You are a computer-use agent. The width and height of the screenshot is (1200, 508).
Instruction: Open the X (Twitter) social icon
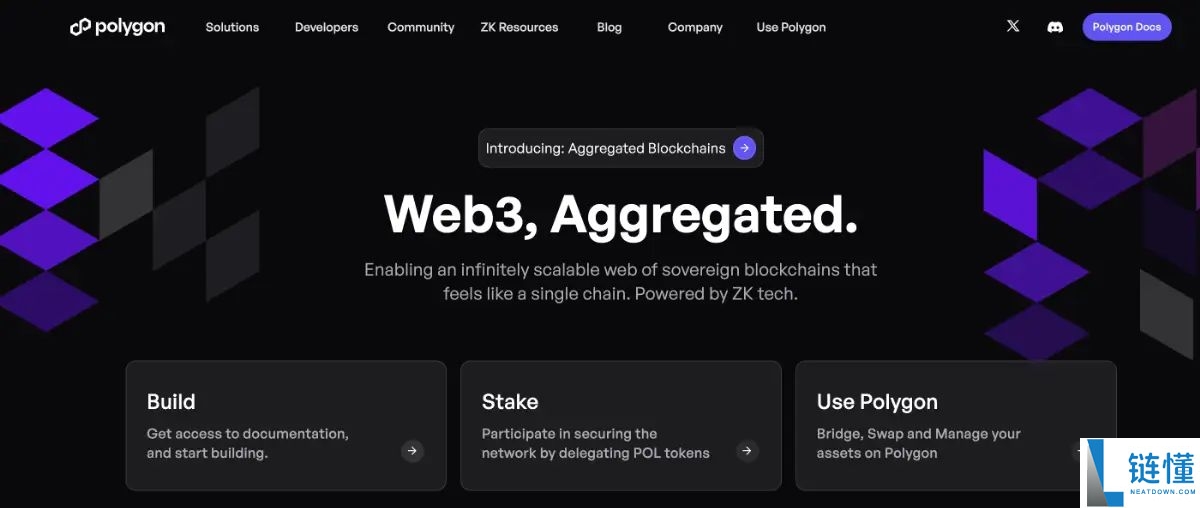click(1013, 27)
